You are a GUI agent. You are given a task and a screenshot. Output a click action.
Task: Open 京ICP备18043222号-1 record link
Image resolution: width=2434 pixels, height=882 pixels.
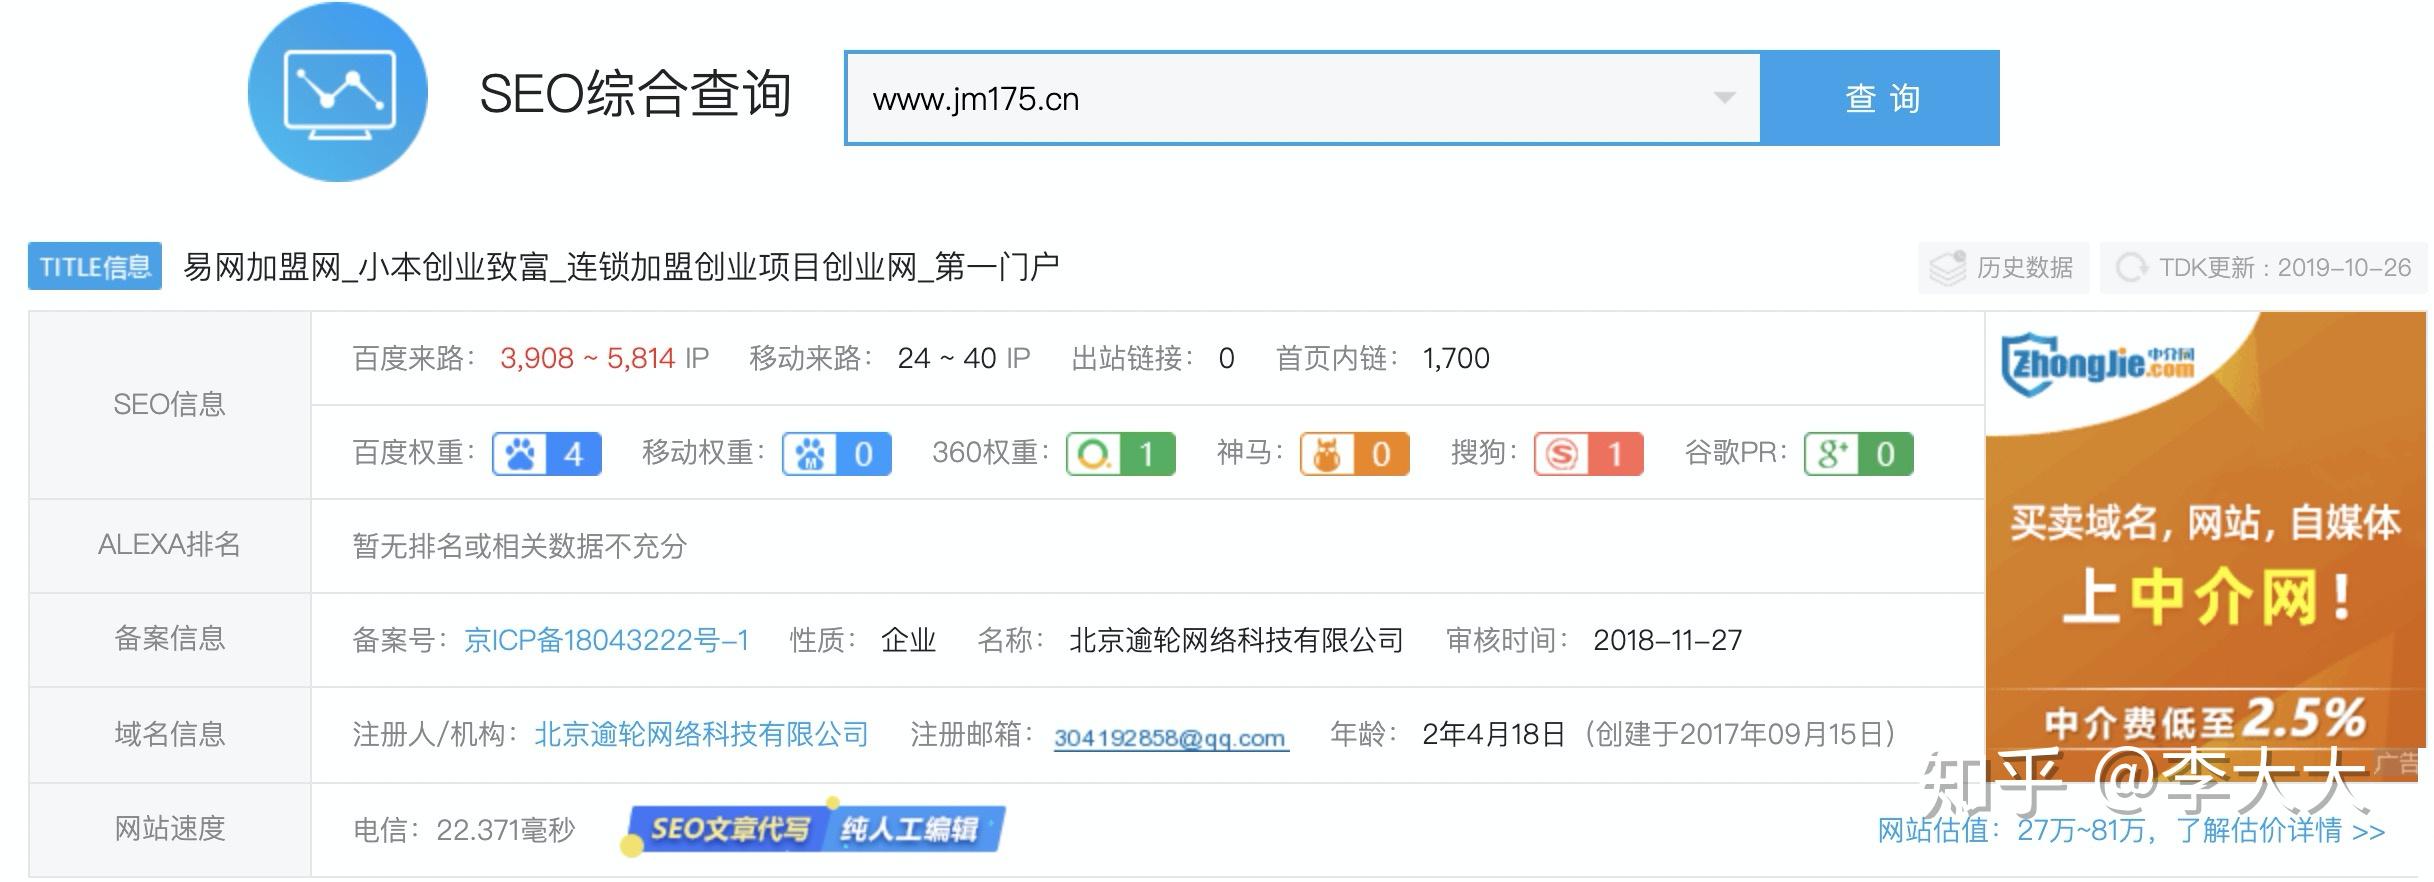[x=607, y=640]
